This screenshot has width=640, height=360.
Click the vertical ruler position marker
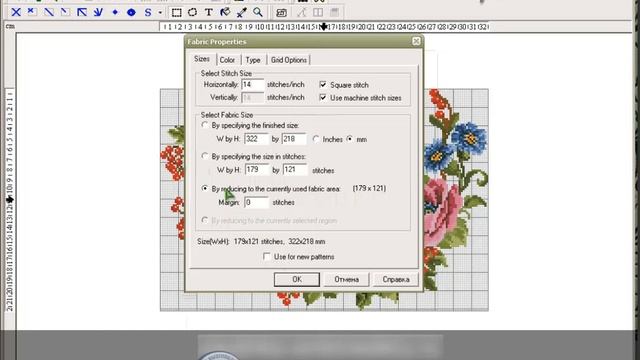[10, 199]
